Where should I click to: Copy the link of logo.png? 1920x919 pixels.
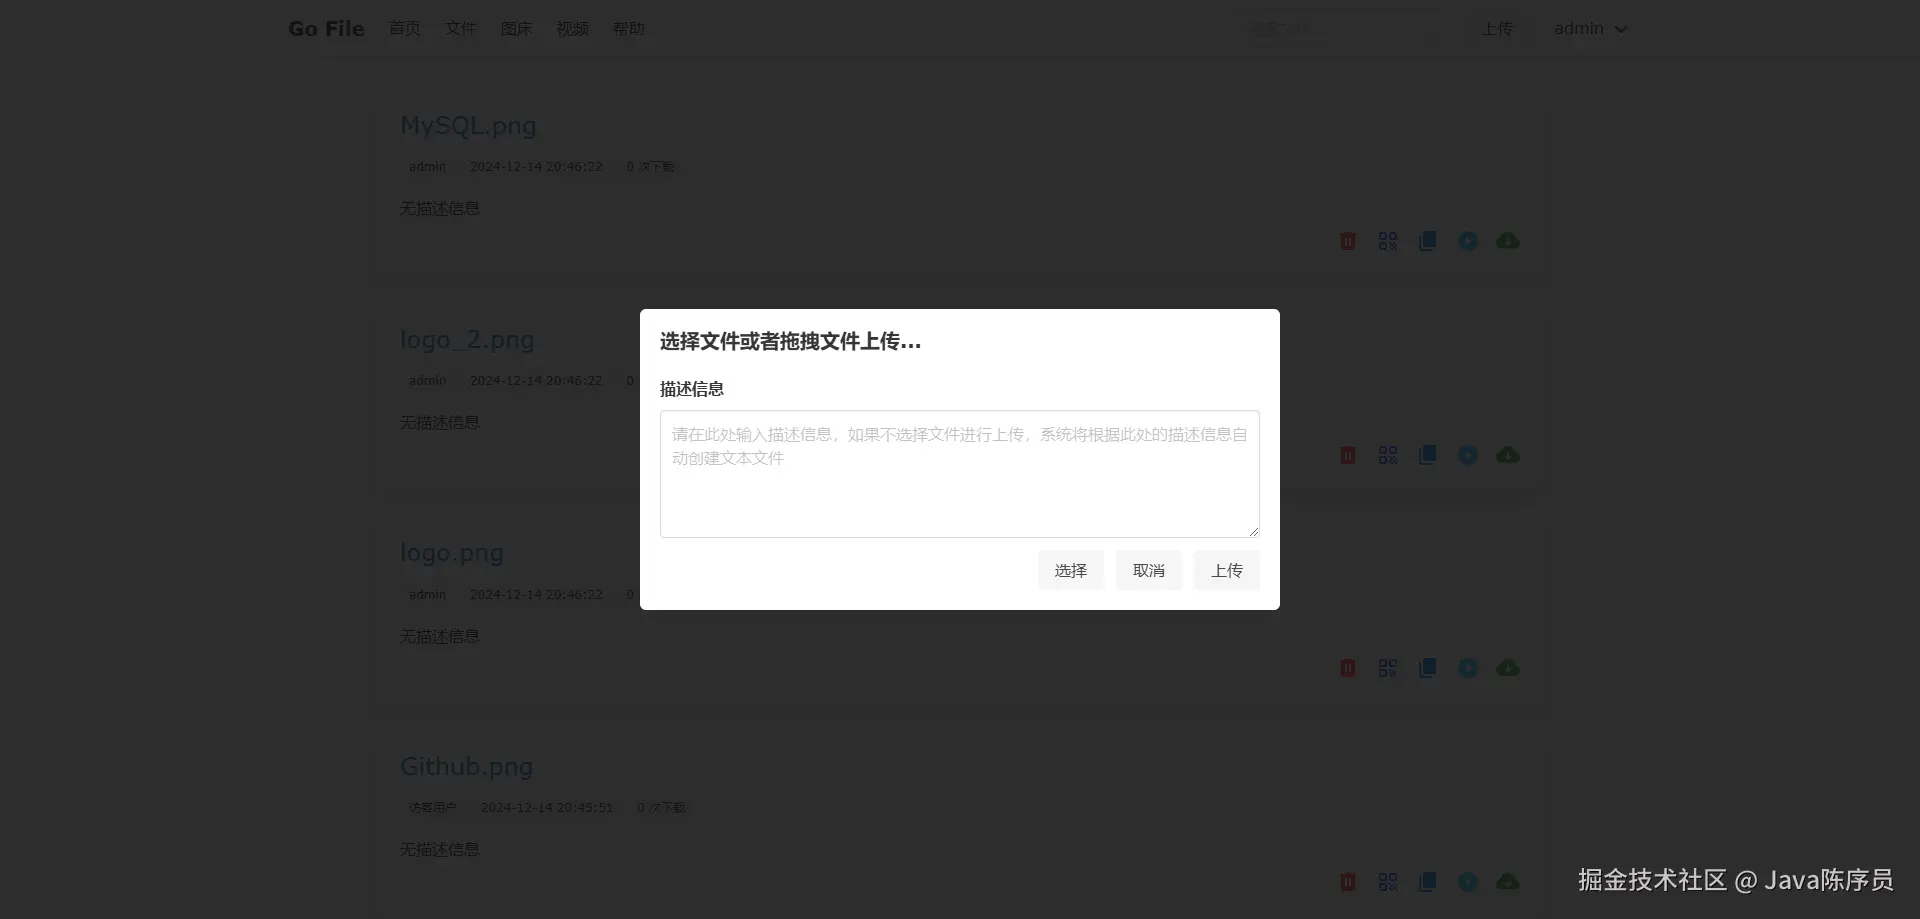(x=1428, y=668)
